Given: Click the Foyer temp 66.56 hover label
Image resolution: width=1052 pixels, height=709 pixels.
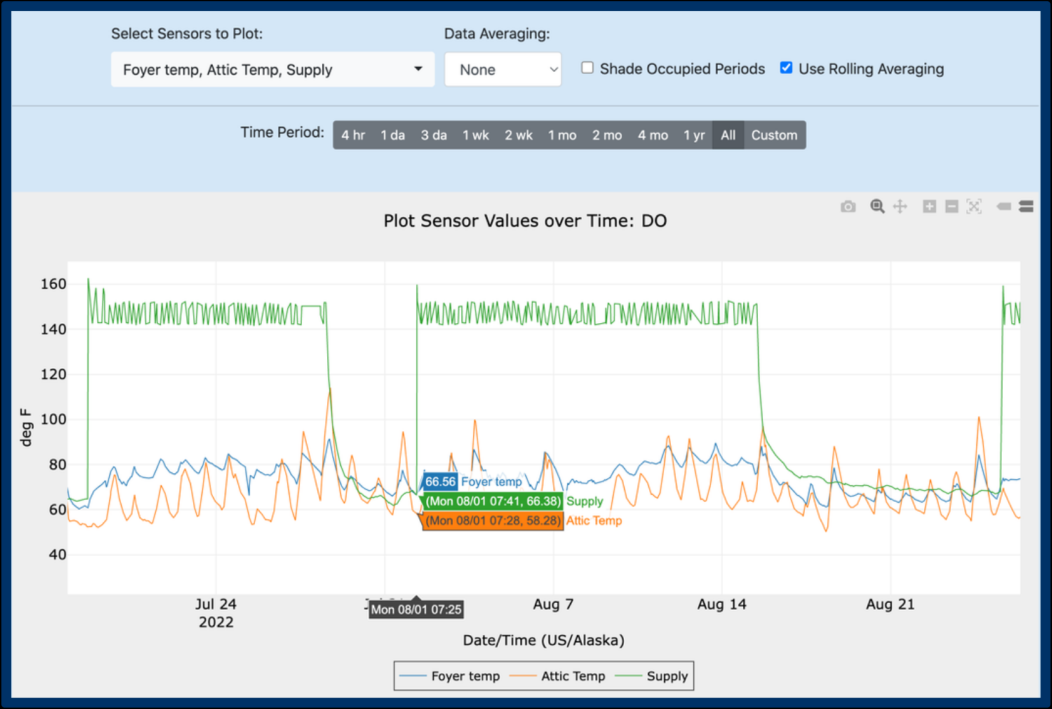Looking at the screenshot, I should coord(440,482).
